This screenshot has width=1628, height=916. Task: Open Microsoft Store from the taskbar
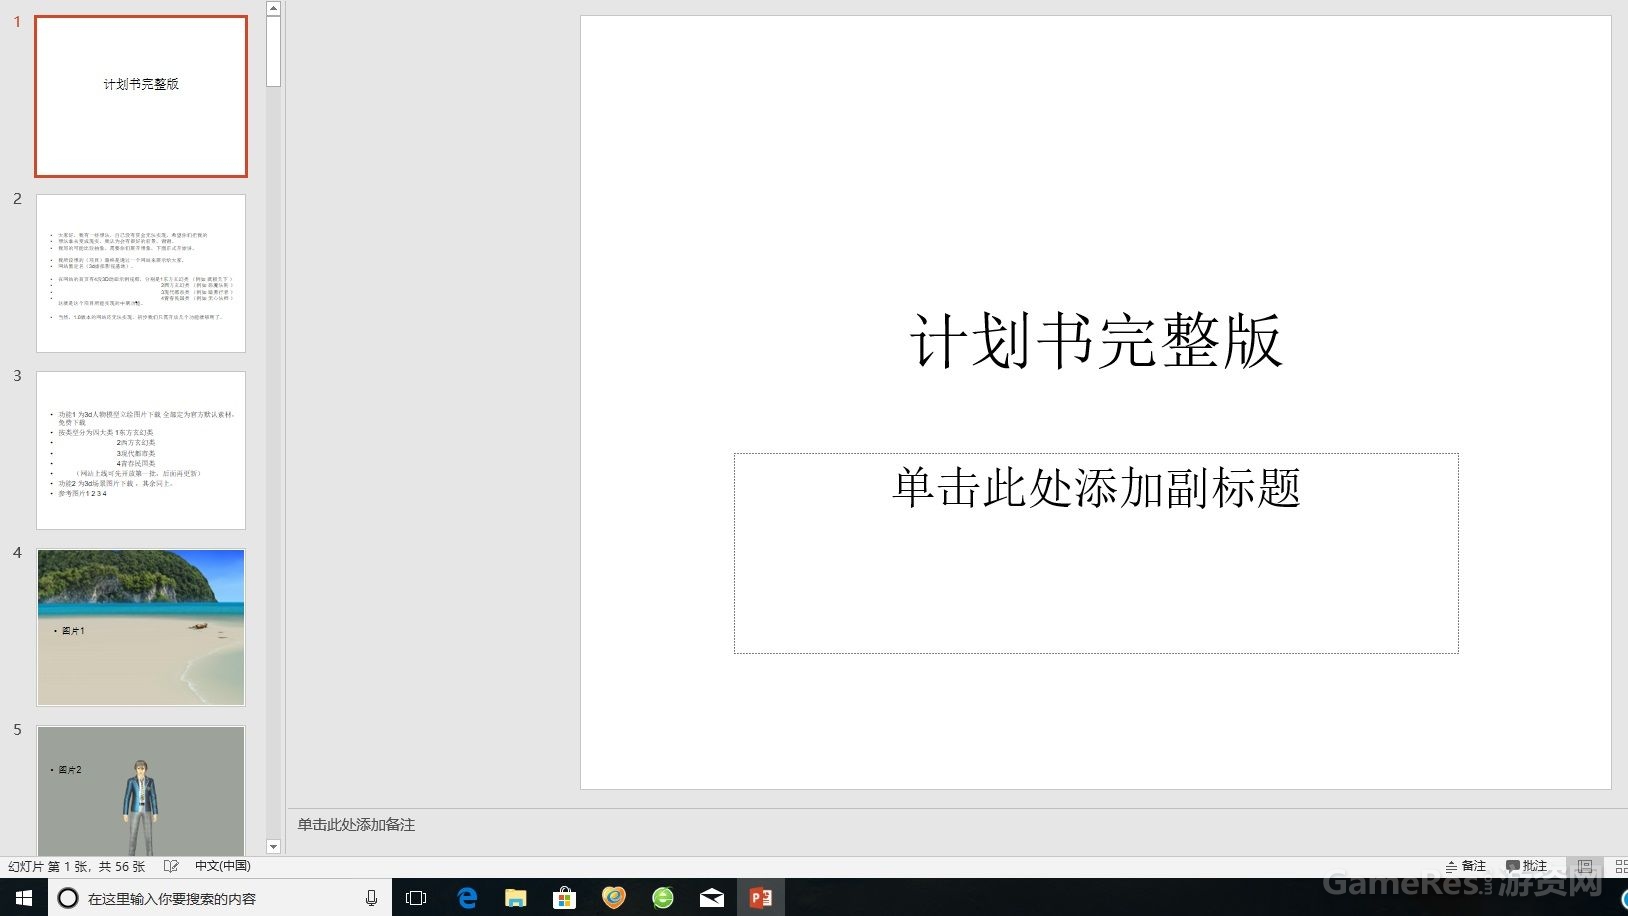(564, 898)
